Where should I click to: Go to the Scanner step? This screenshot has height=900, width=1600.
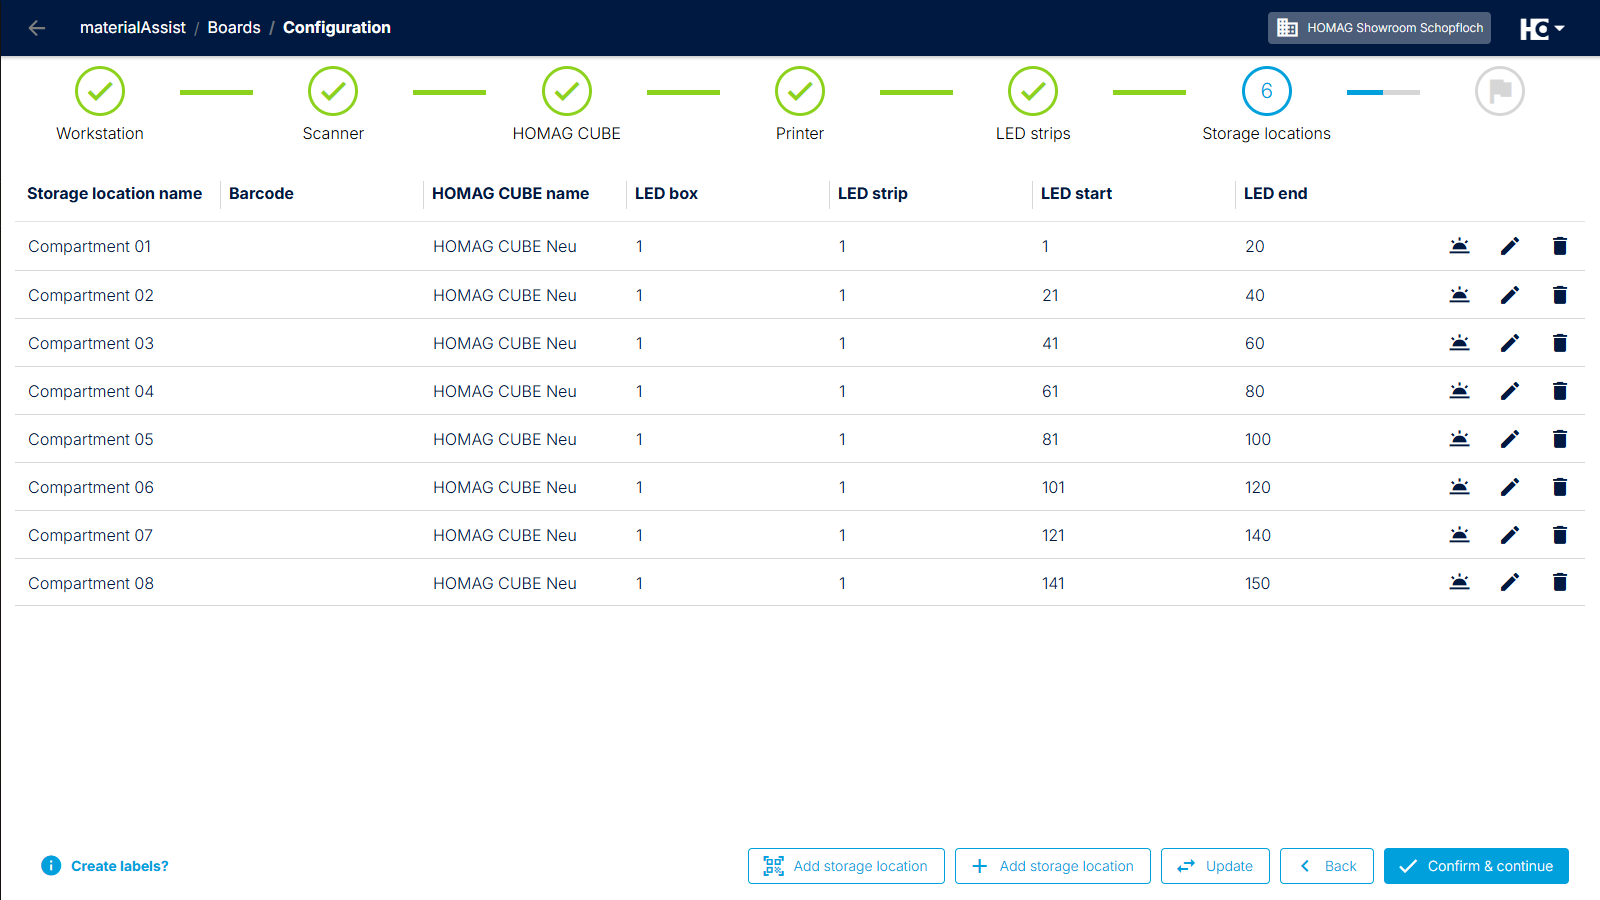tap(333, 105)
